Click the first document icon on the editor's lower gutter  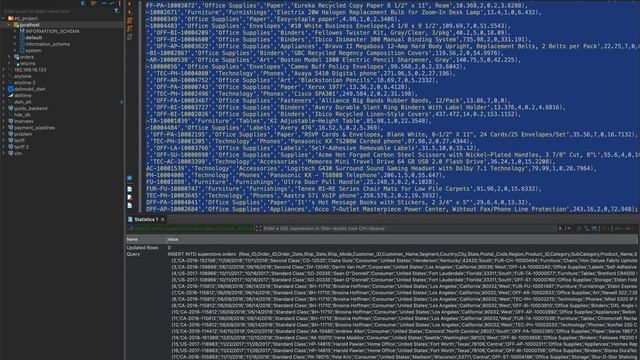click(x=130, y=189)
